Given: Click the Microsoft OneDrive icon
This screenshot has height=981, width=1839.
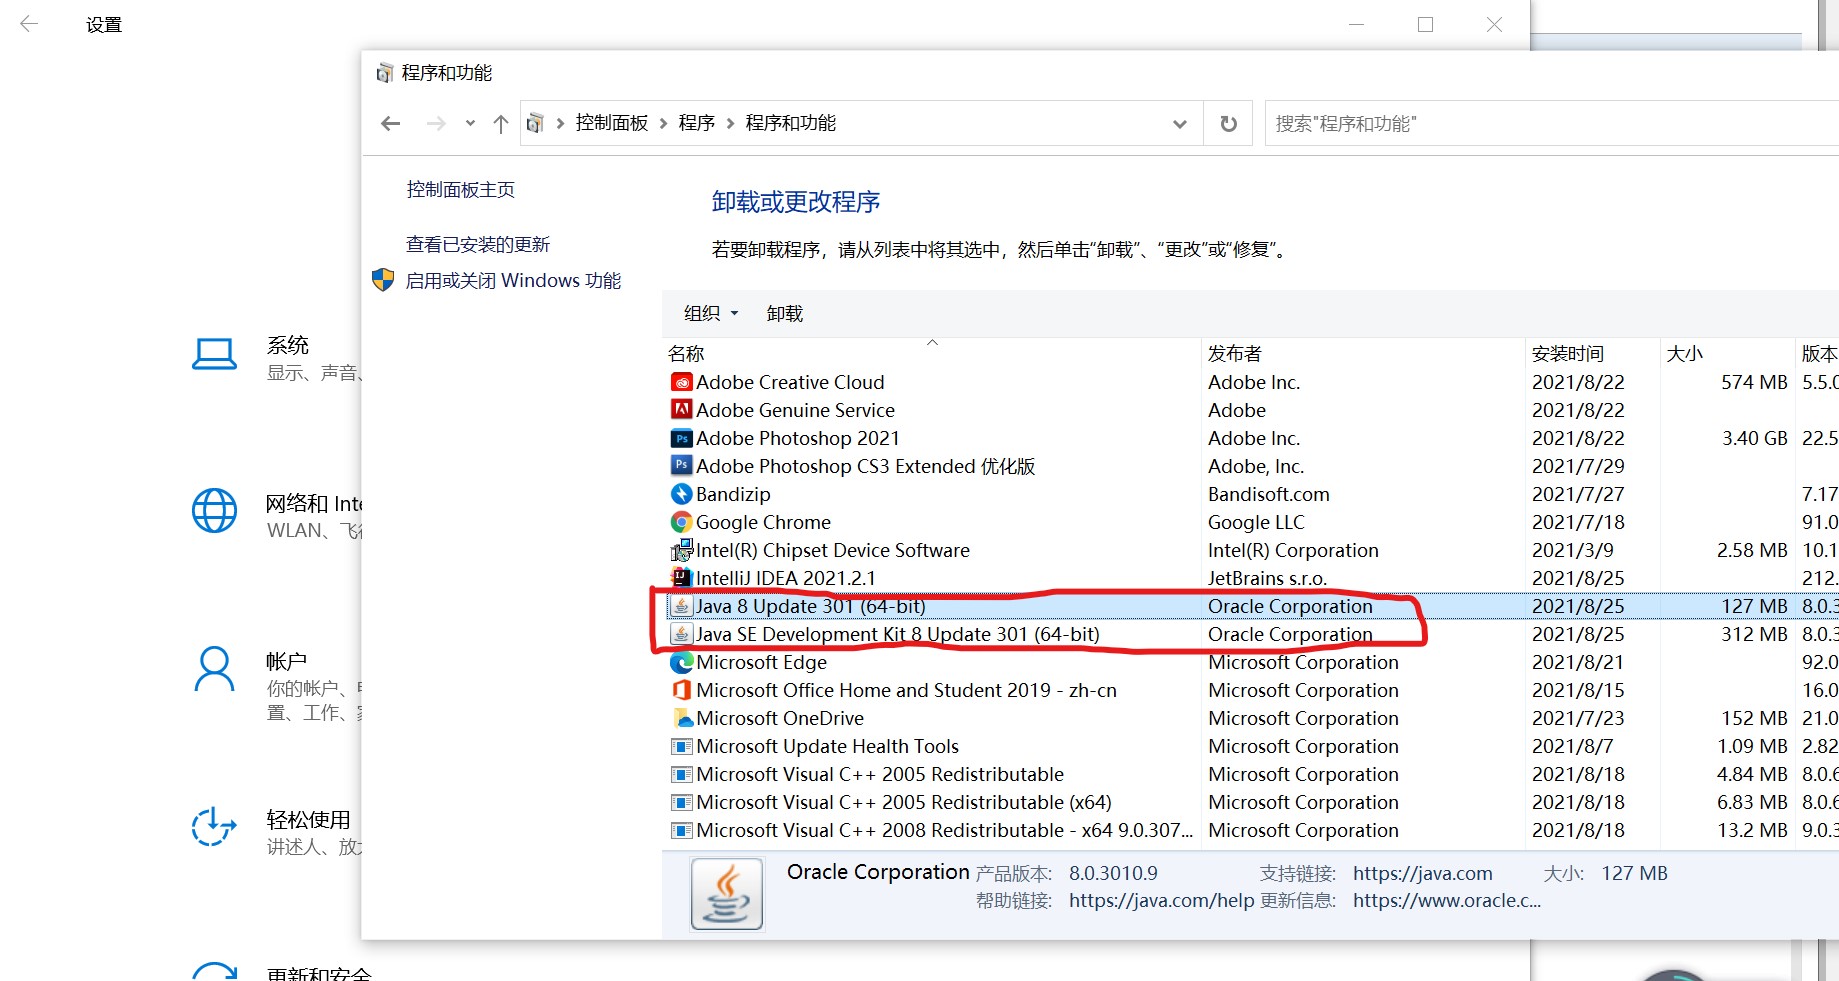Looking at the screenshot, I should 681,718.
